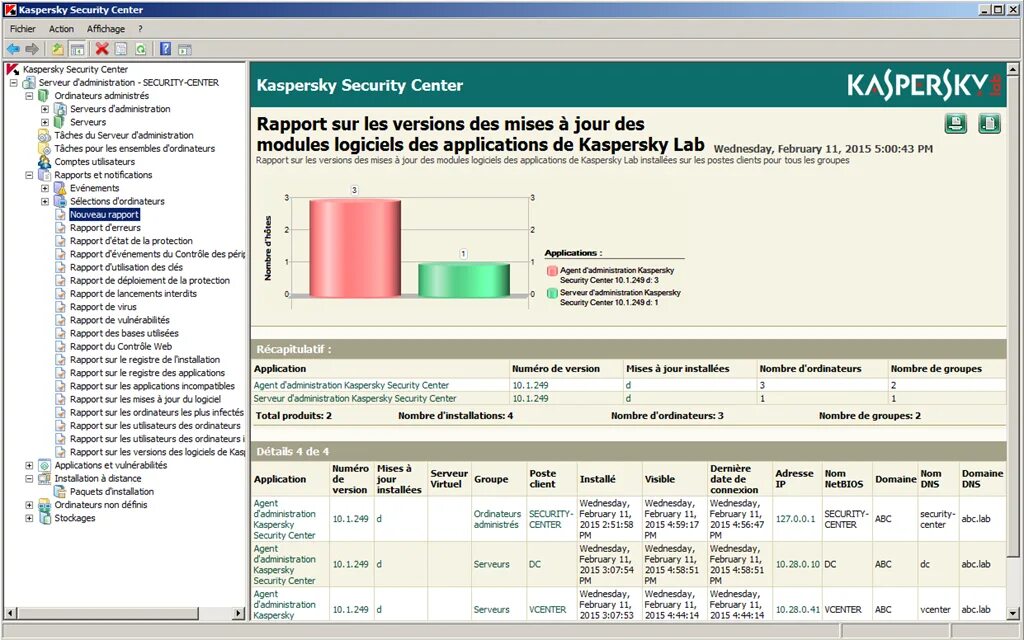Click the green Refresh toolbar icon

140,49
